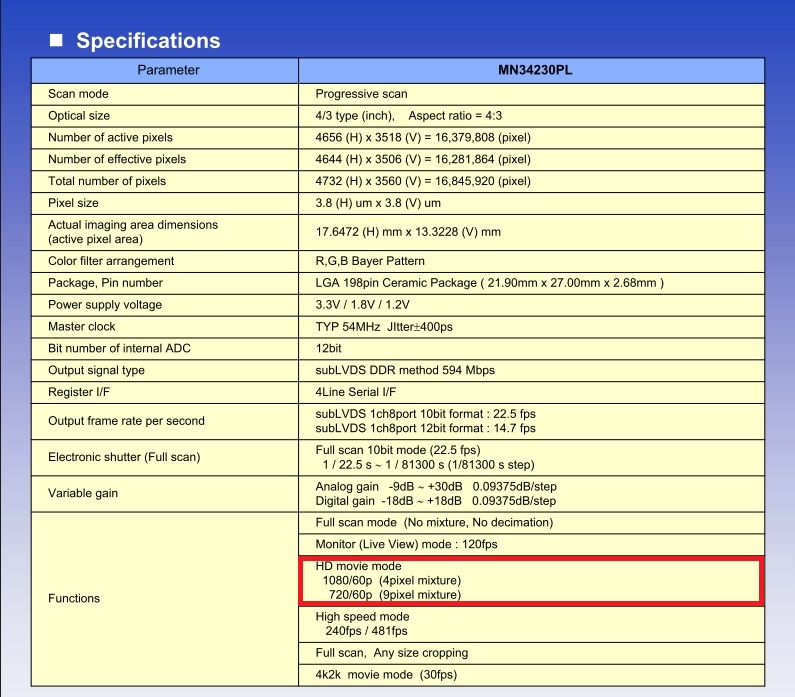Select Color filter arrangement label

pos(111,261)
